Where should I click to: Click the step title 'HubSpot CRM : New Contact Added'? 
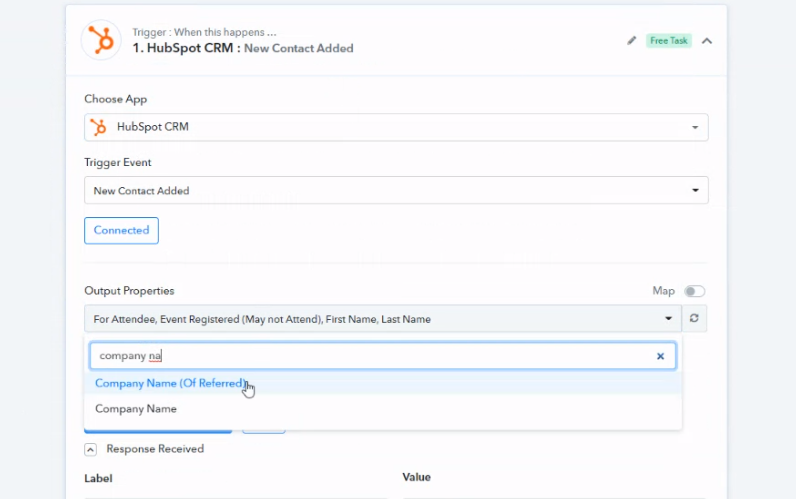(x=243, y=48)
